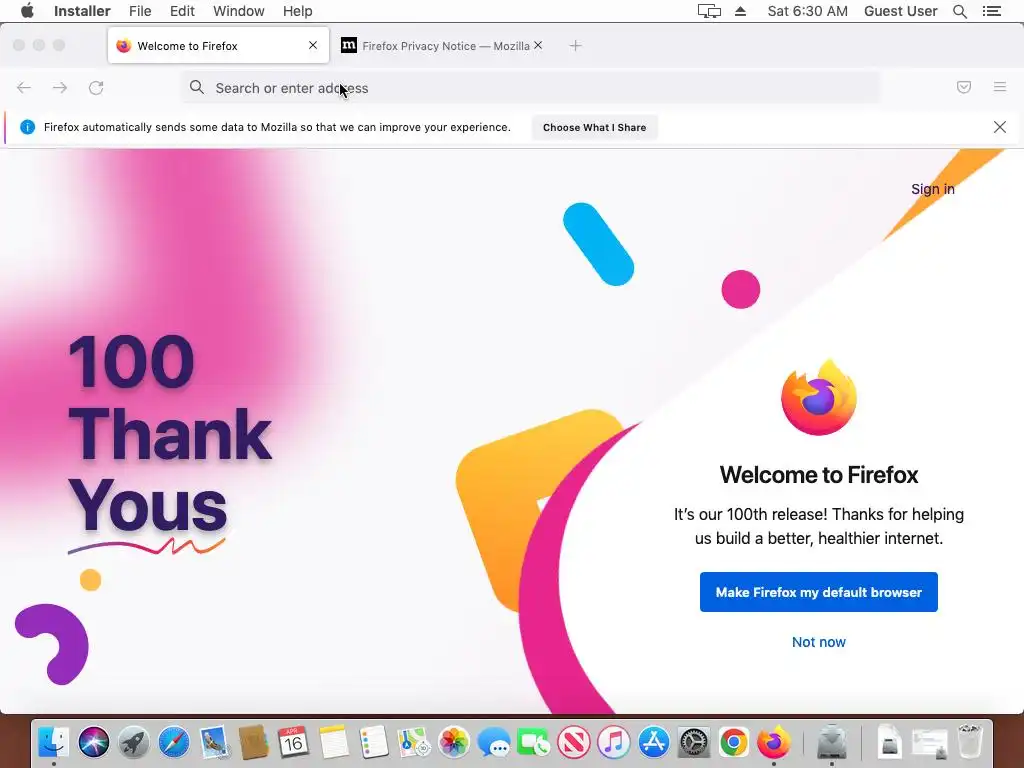The image size is (1024, 768).
Task: Open a new tab with plus button
Action: coord(575,46)
